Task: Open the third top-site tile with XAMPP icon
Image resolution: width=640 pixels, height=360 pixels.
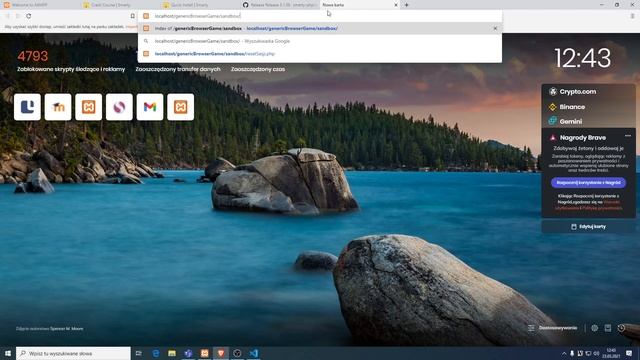Action: [x=89, y=107]
